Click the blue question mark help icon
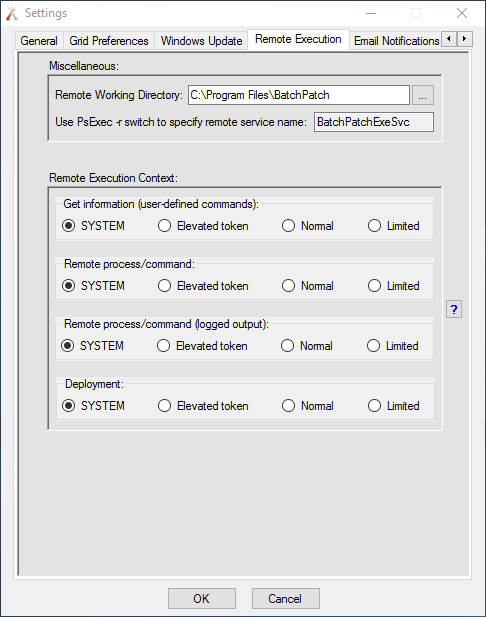This screenshot has height=617, width=486. point(454,309)
